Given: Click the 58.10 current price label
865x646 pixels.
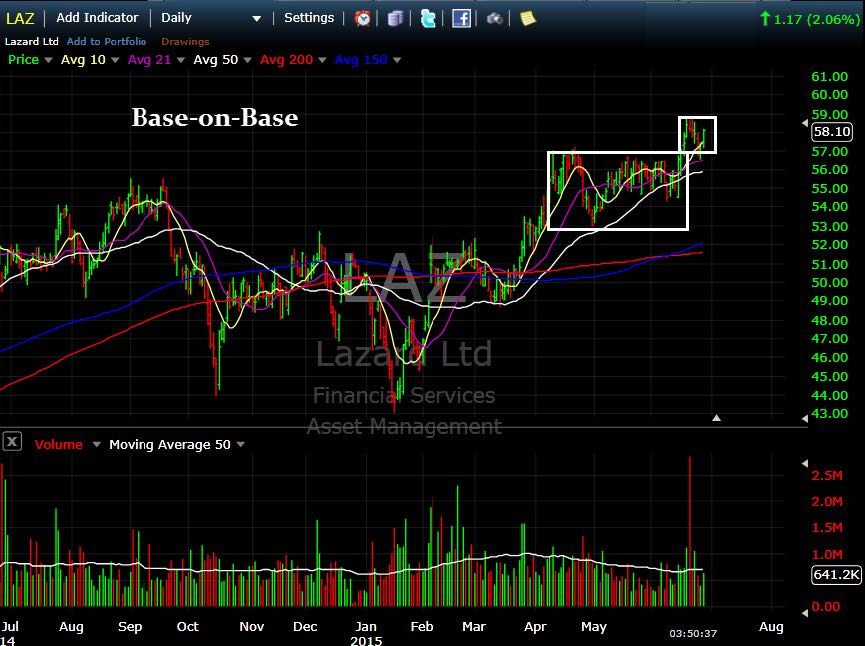Looking at the screenshot, I should pyautogui.click(x=832, y=132).
